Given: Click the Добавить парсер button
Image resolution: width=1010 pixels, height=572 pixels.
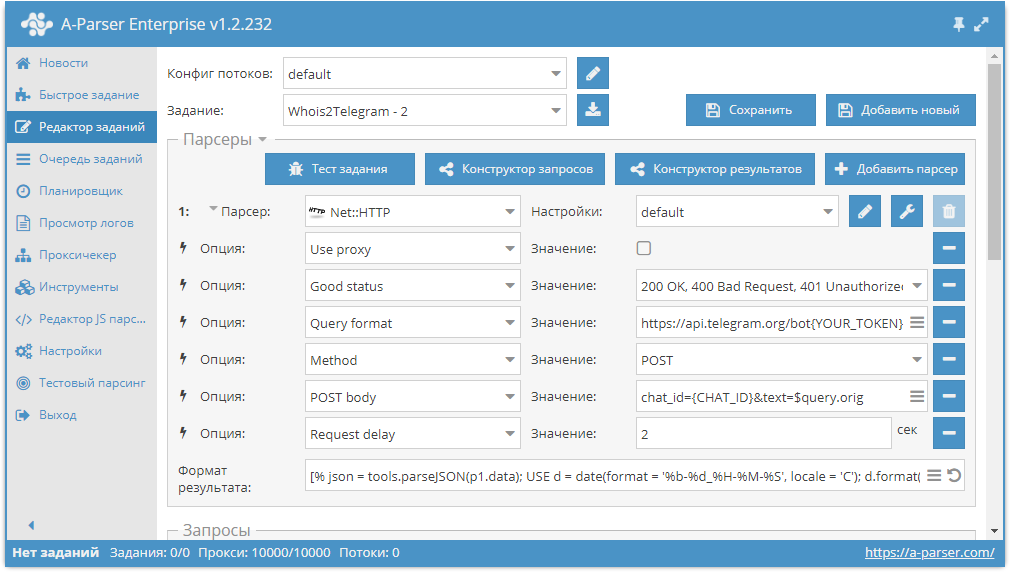Looking at the screenshot, I should [895, 169].
